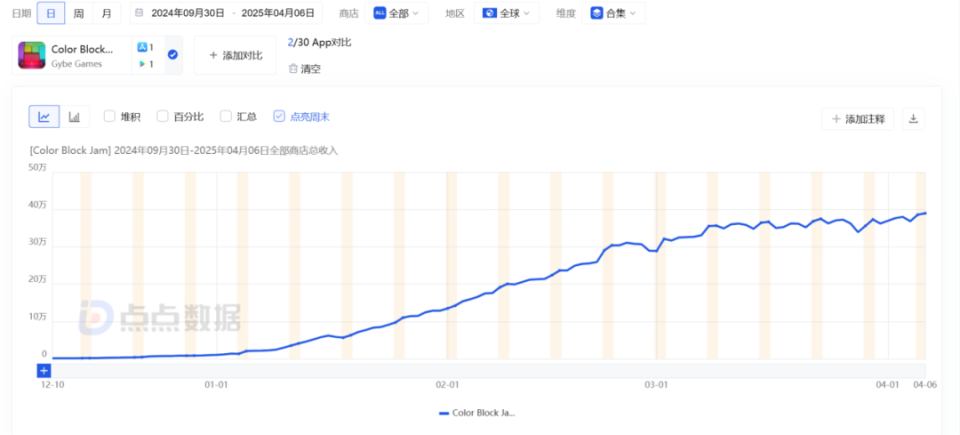
Task: Click the stack icon in dimension dropdown
Action: coord(596,13)
